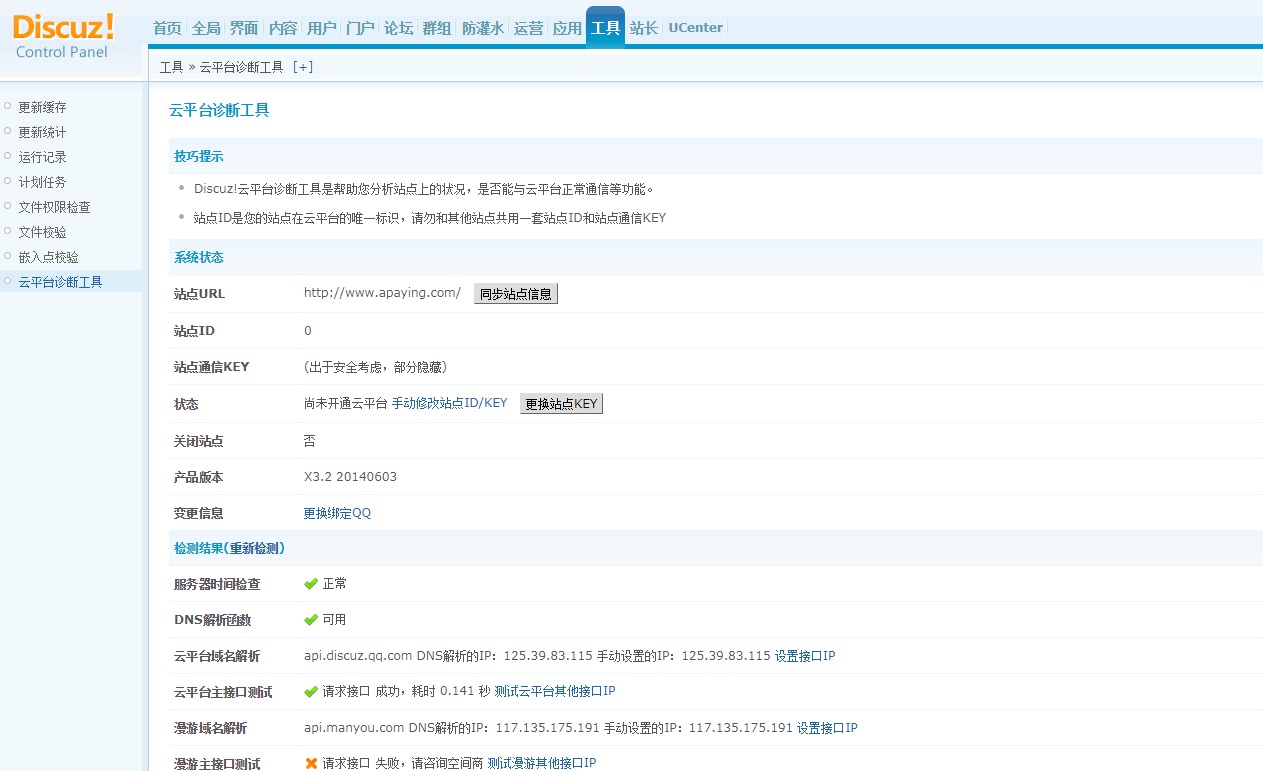Open the 群组 top menu

437,28
